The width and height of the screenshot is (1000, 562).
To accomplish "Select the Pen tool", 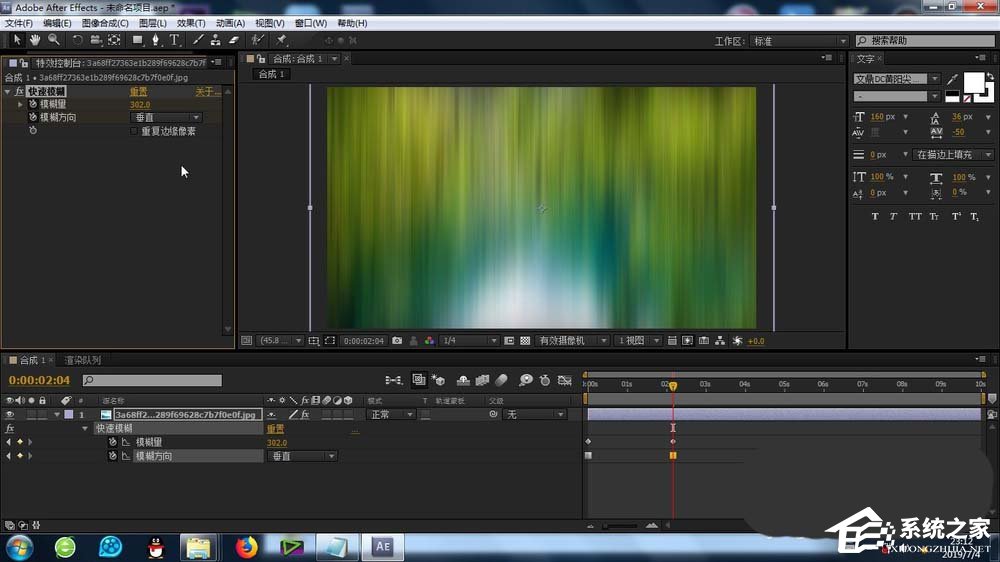I will pyautogui.click(x=156, y=40).
